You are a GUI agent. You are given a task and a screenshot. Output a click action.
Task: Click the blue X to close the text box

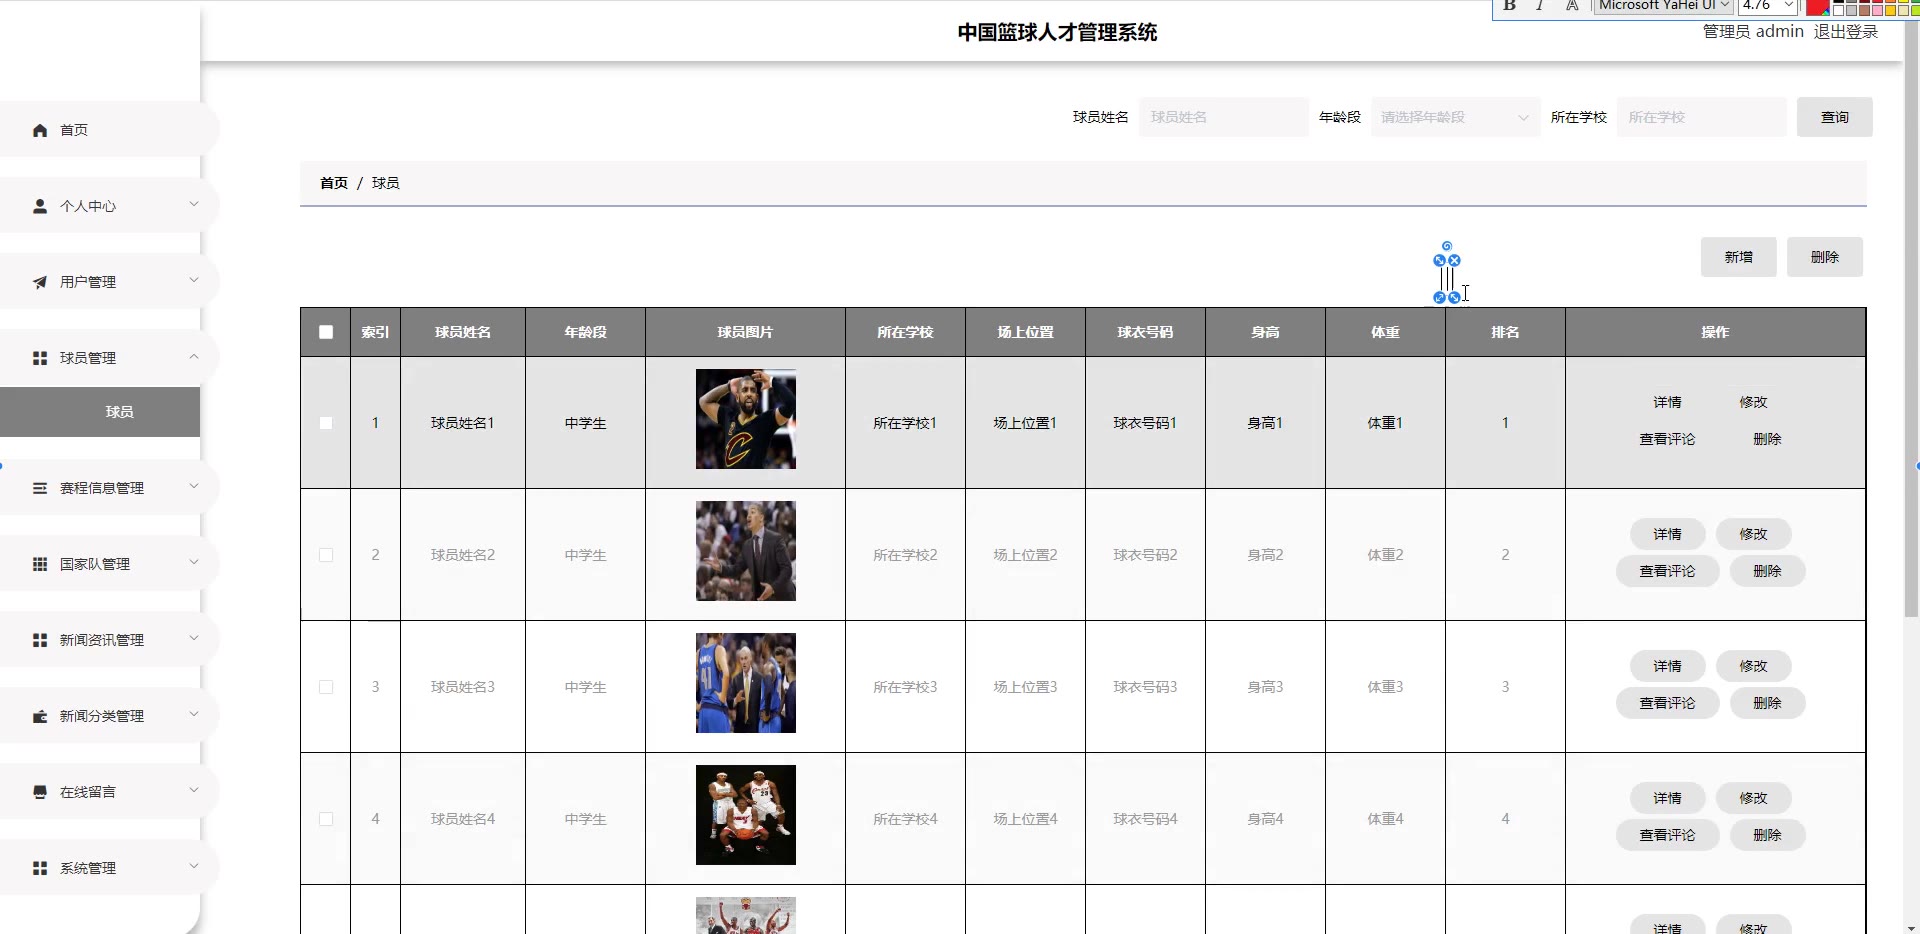click(x=1454, y=260)
